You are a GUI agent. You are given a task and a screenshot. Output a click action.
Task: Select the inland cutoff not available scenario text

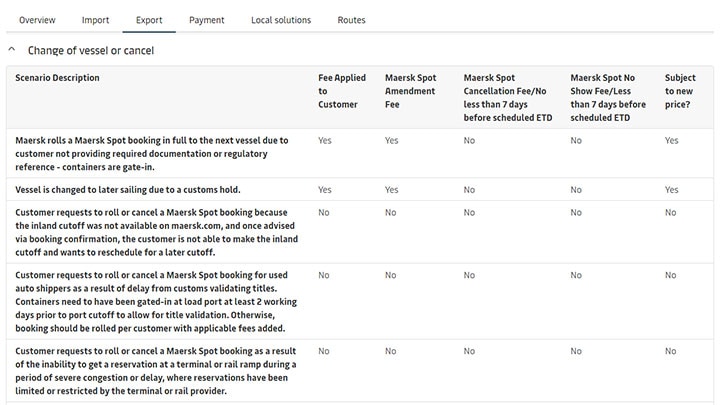[157, 232]
